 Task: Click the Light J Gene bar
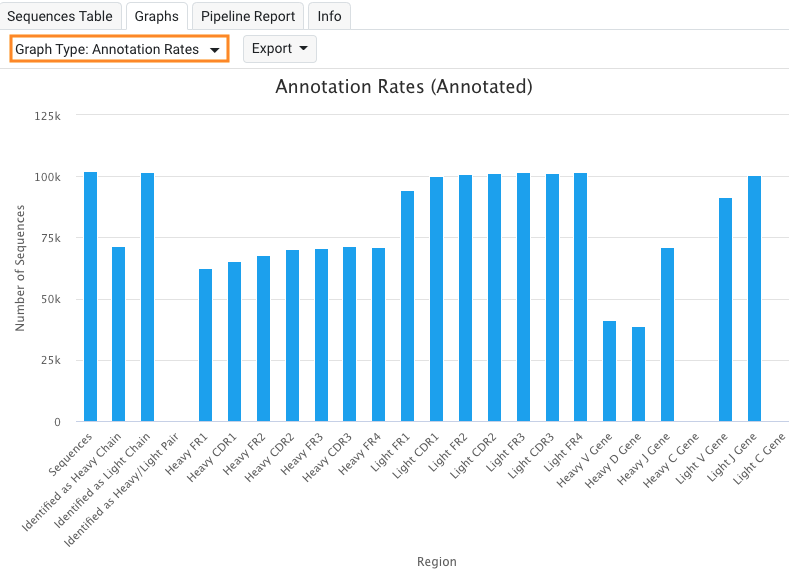click(755, 299)
